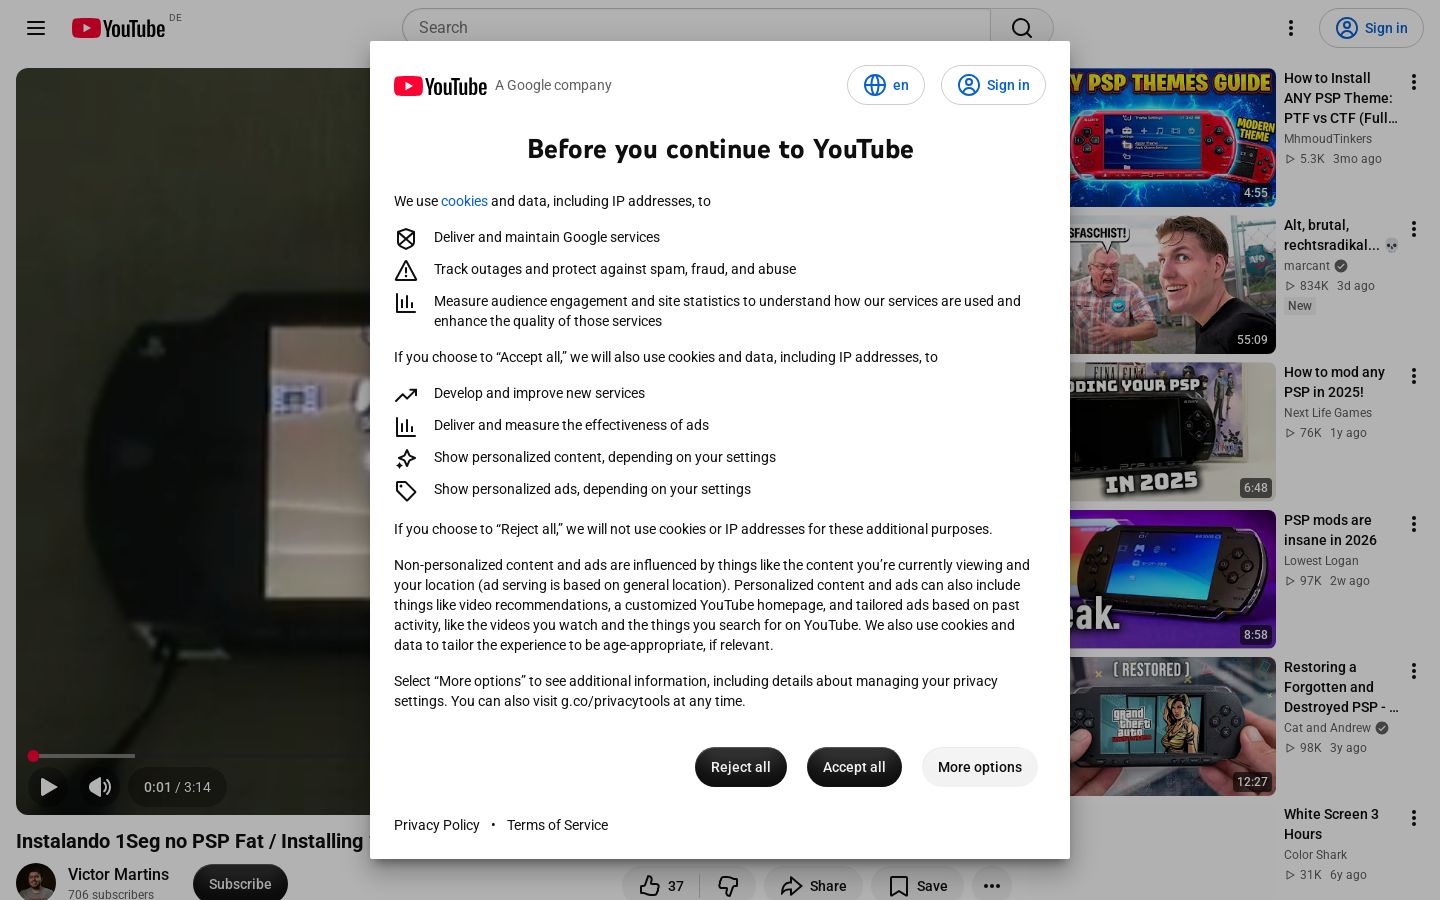Screen dimensions: 1440x900
Task: Open More options in consent dialog
Action: coord(980,767)
